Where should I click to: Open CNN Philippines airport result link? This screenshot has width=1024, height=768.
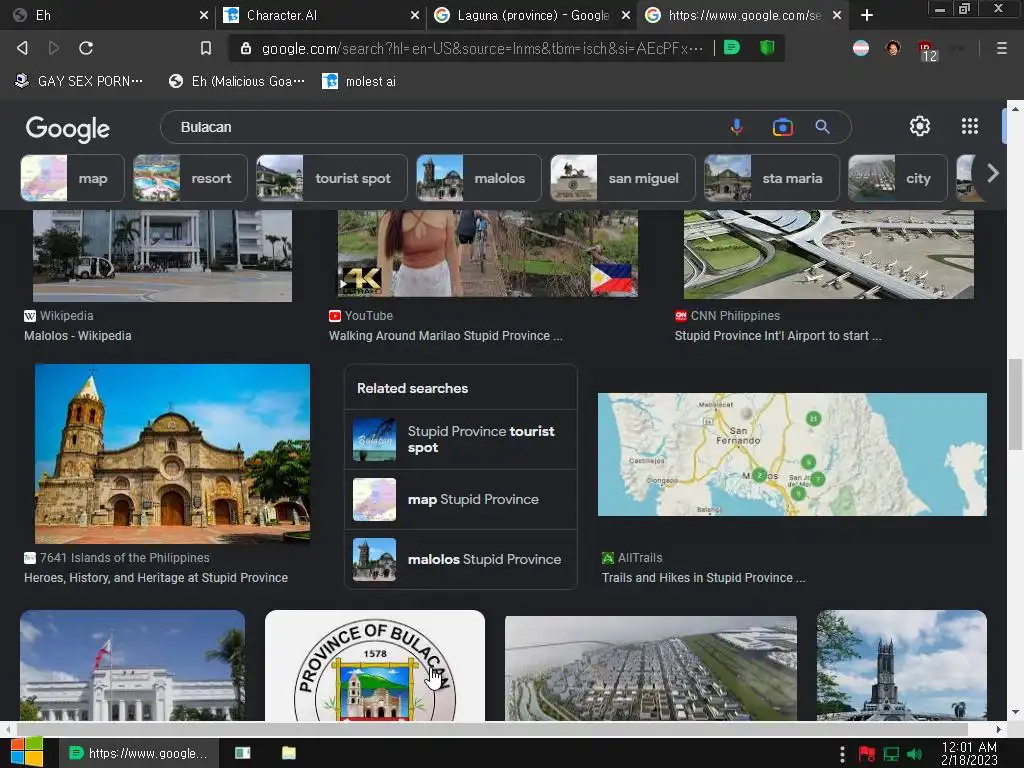click(x=778, y=336)
